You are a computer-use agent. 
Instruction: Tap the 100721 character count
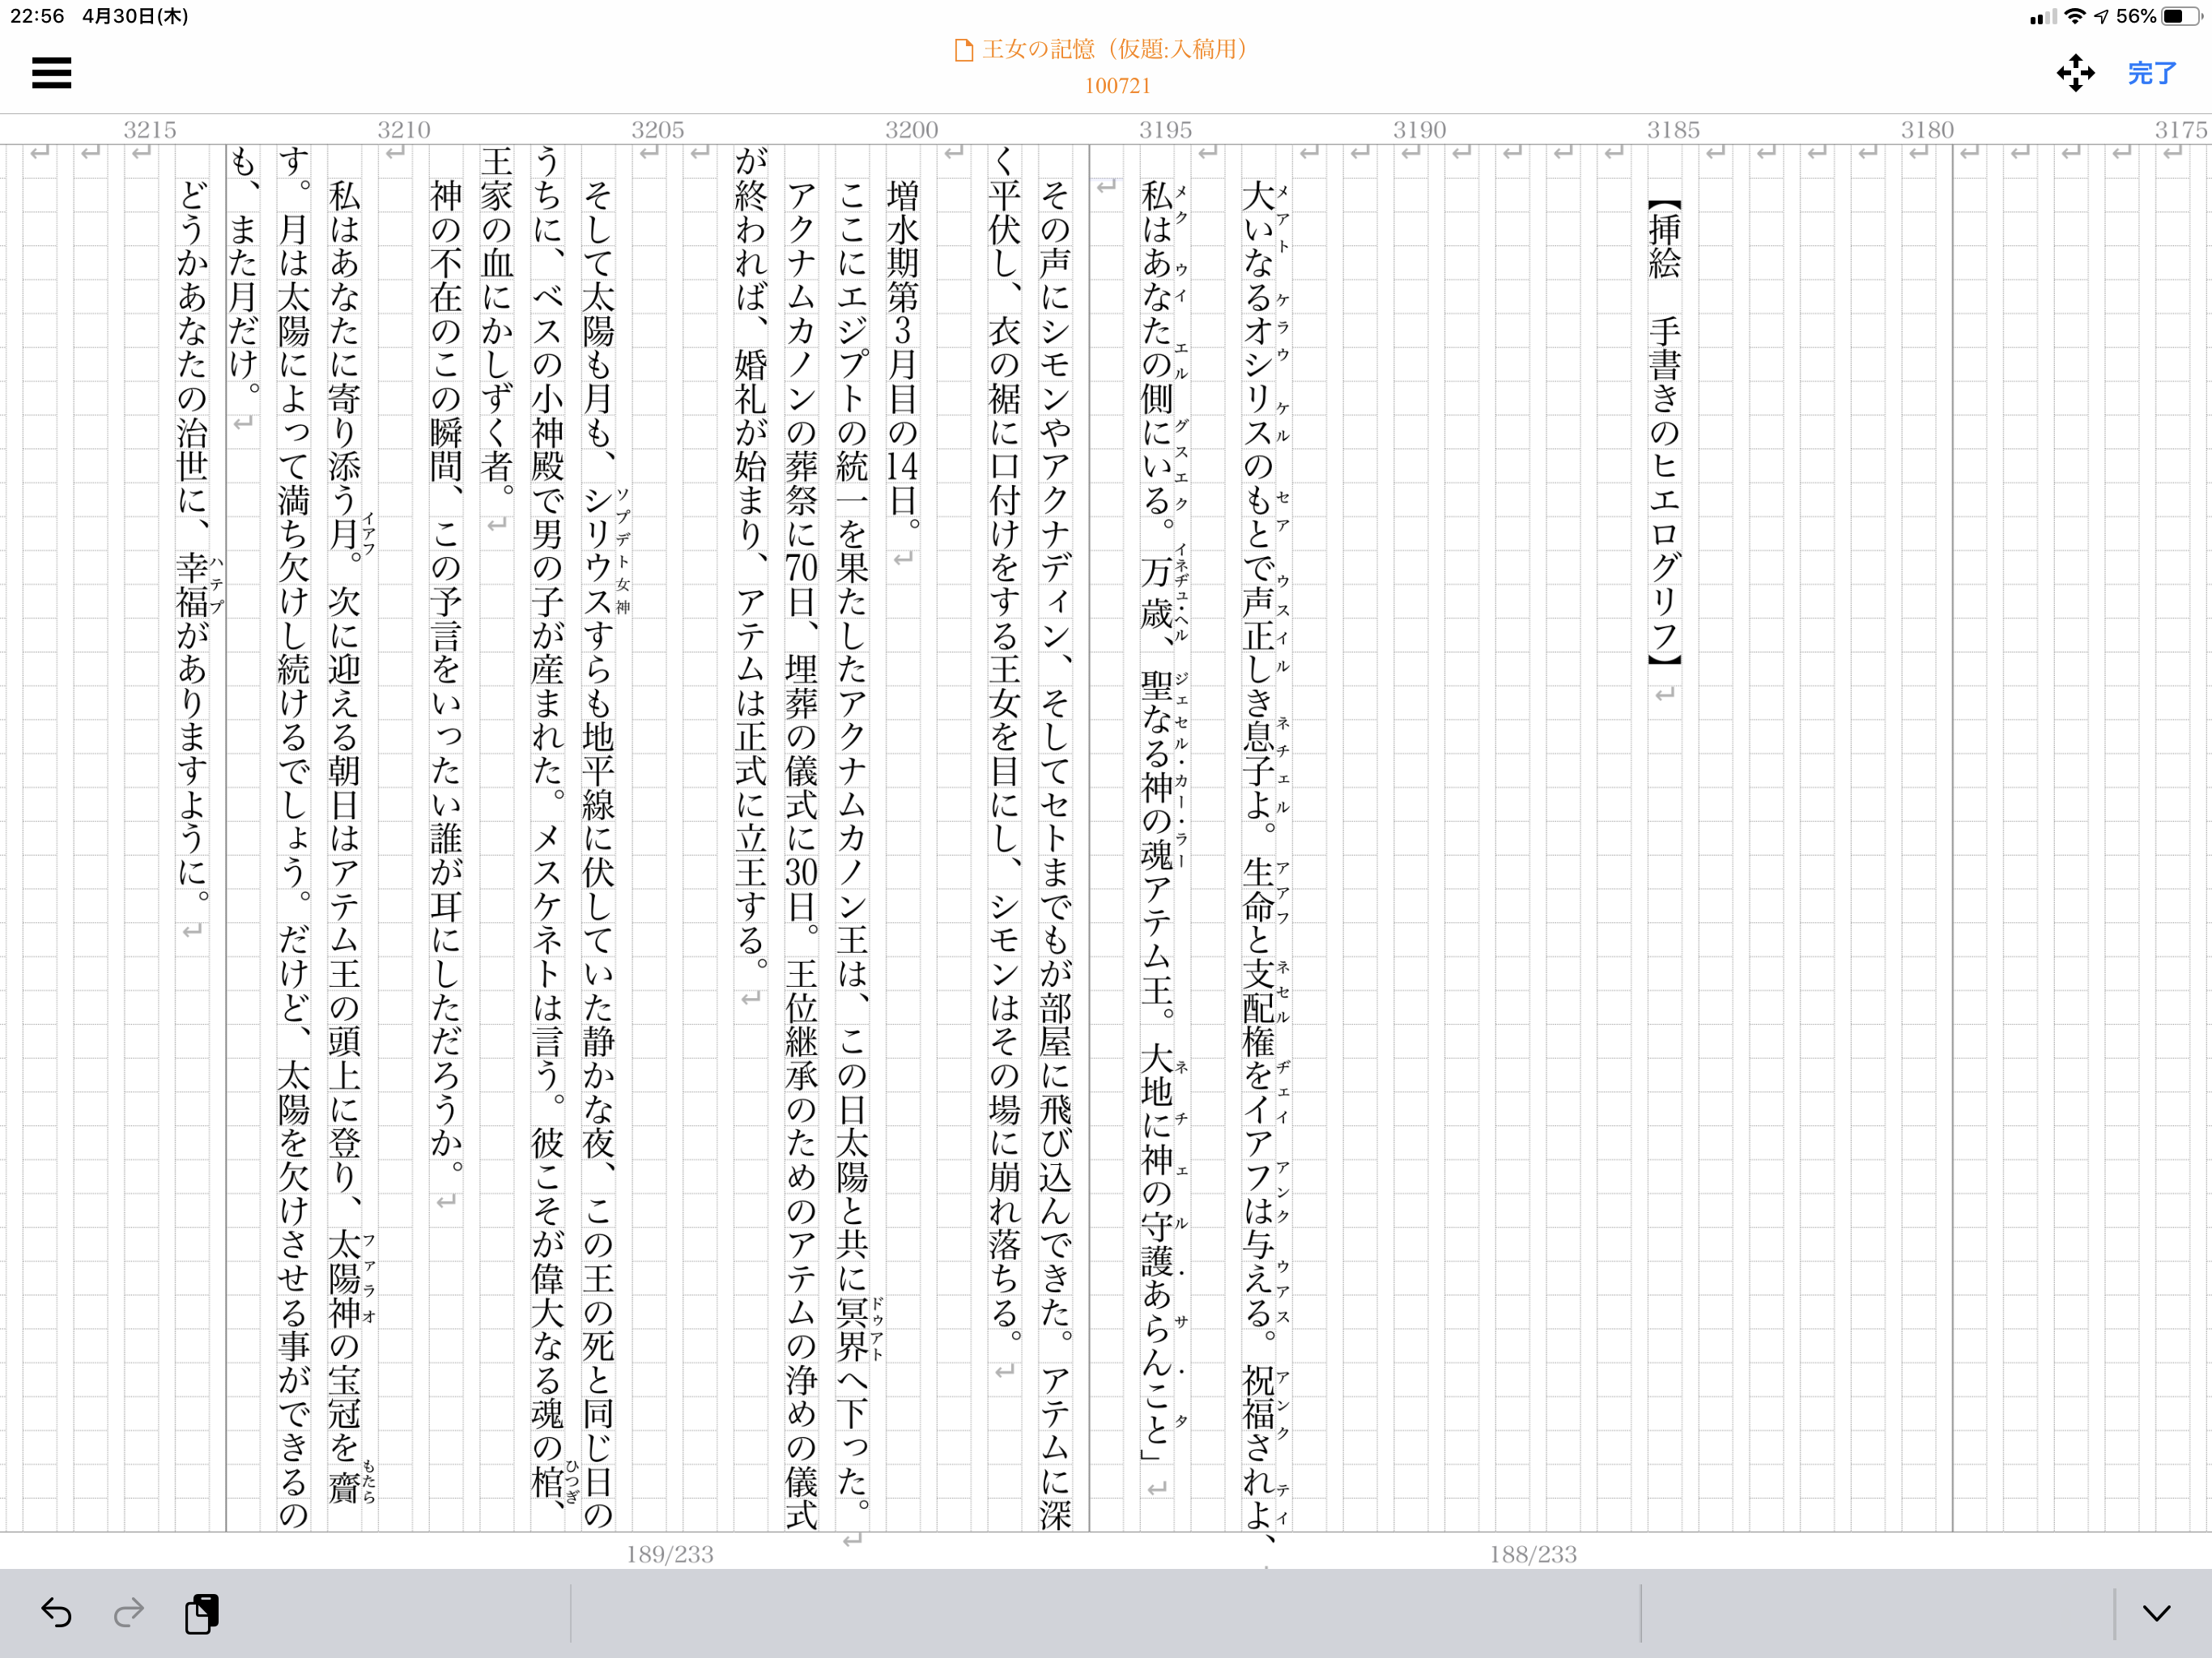(1117, 86)
